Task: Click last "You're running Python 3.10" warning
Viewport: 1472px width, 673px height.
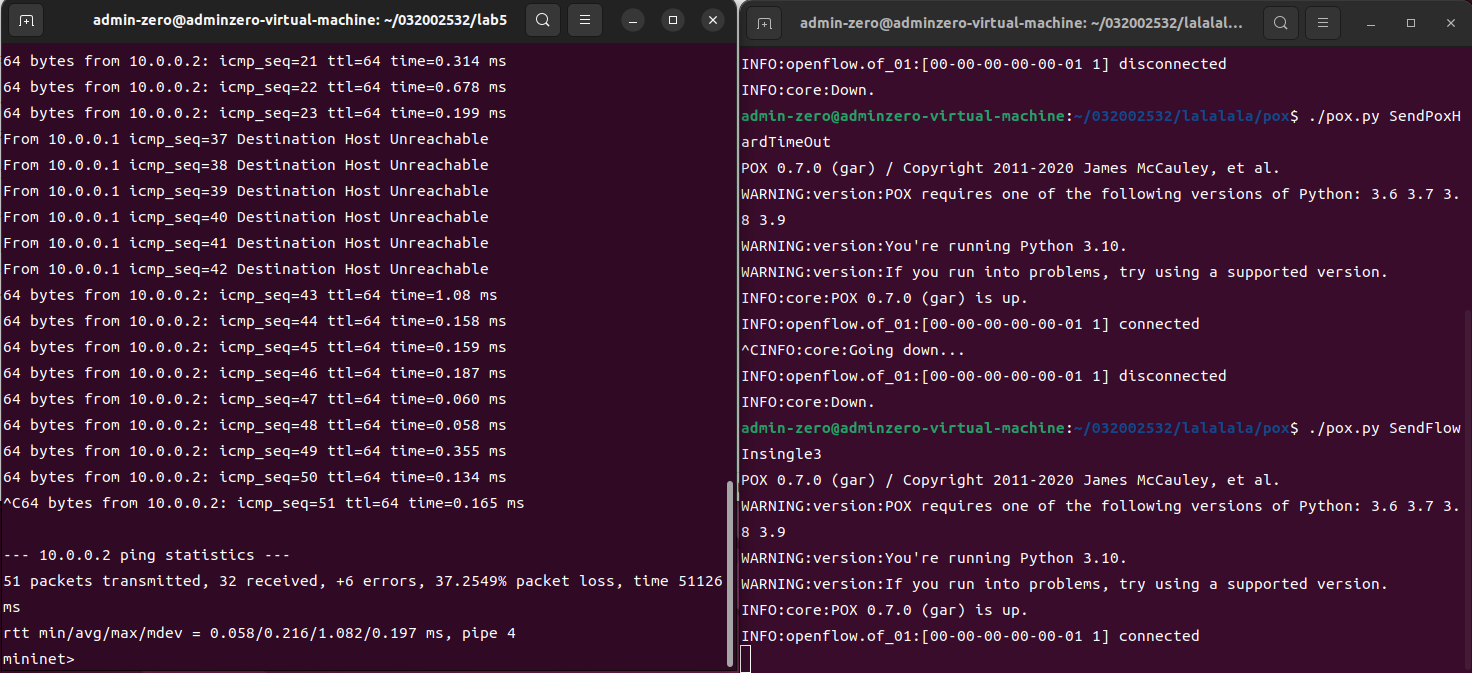Action: tap(934, 558)
